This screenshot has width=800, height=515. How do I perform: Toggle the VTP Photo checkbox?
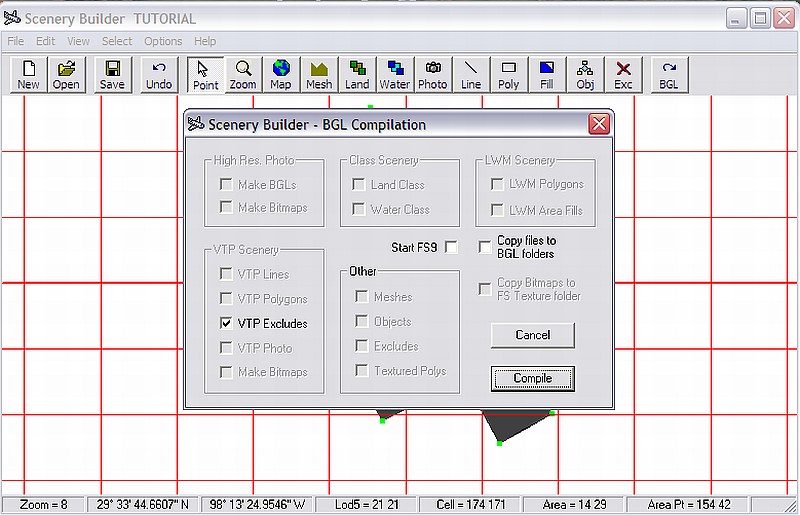click(226, 348)
